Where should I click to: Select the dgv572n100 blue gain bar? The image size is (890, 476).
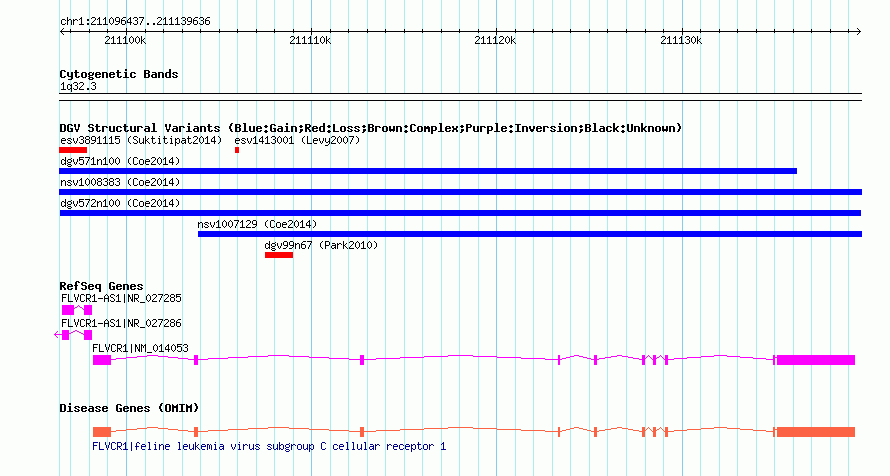[460, 213]
